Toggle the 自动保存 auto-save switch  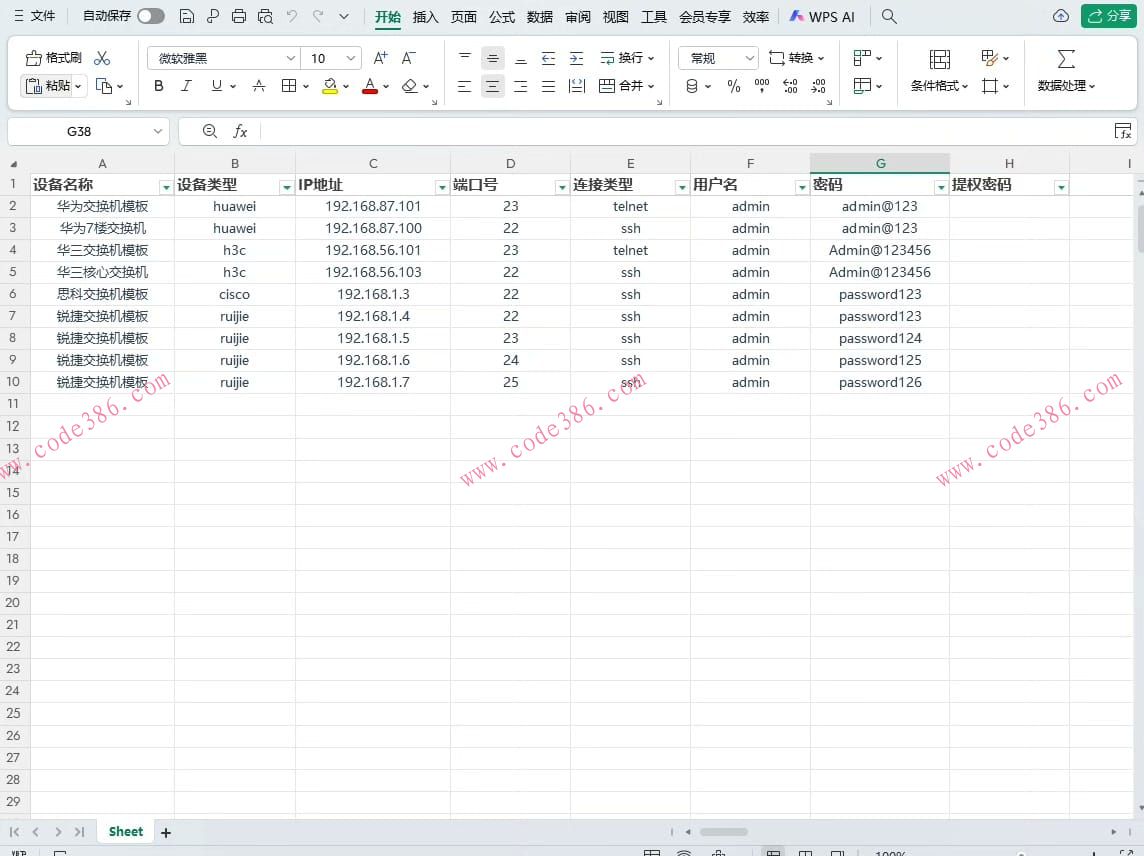(x=151, y=16)
